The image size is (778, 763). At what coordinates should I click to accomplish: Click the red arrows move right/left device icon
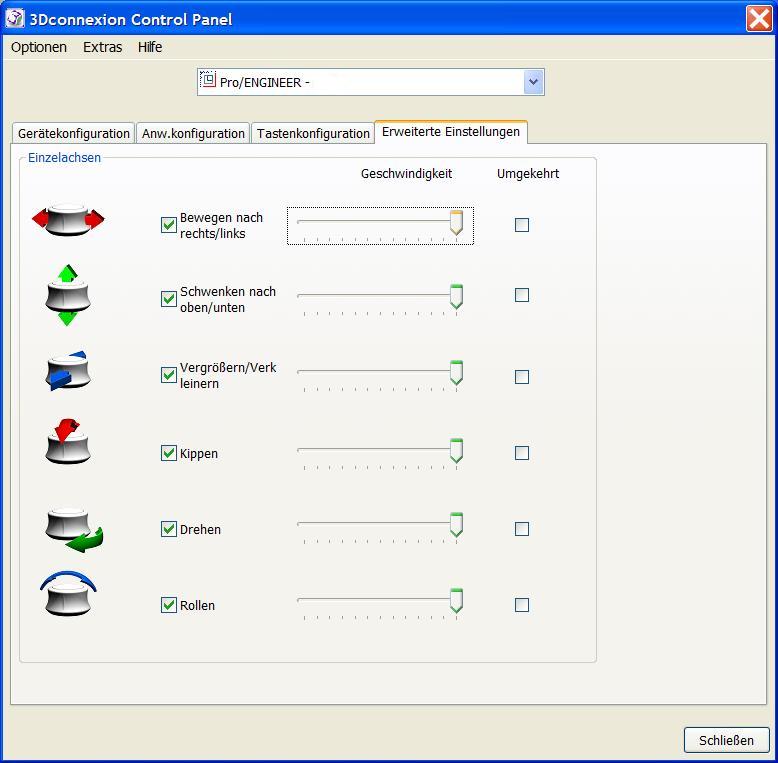(68, 219)
